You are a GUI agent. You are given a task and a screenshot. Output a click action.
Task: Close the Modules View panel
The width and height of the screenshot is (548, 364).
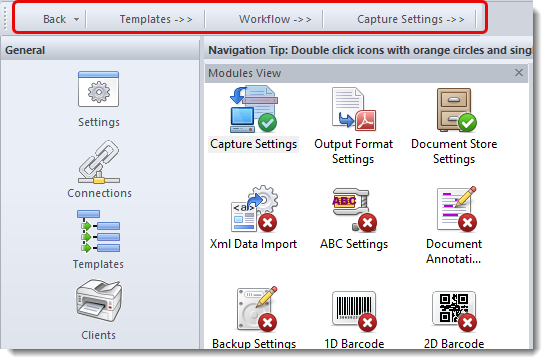coord(519,73)
